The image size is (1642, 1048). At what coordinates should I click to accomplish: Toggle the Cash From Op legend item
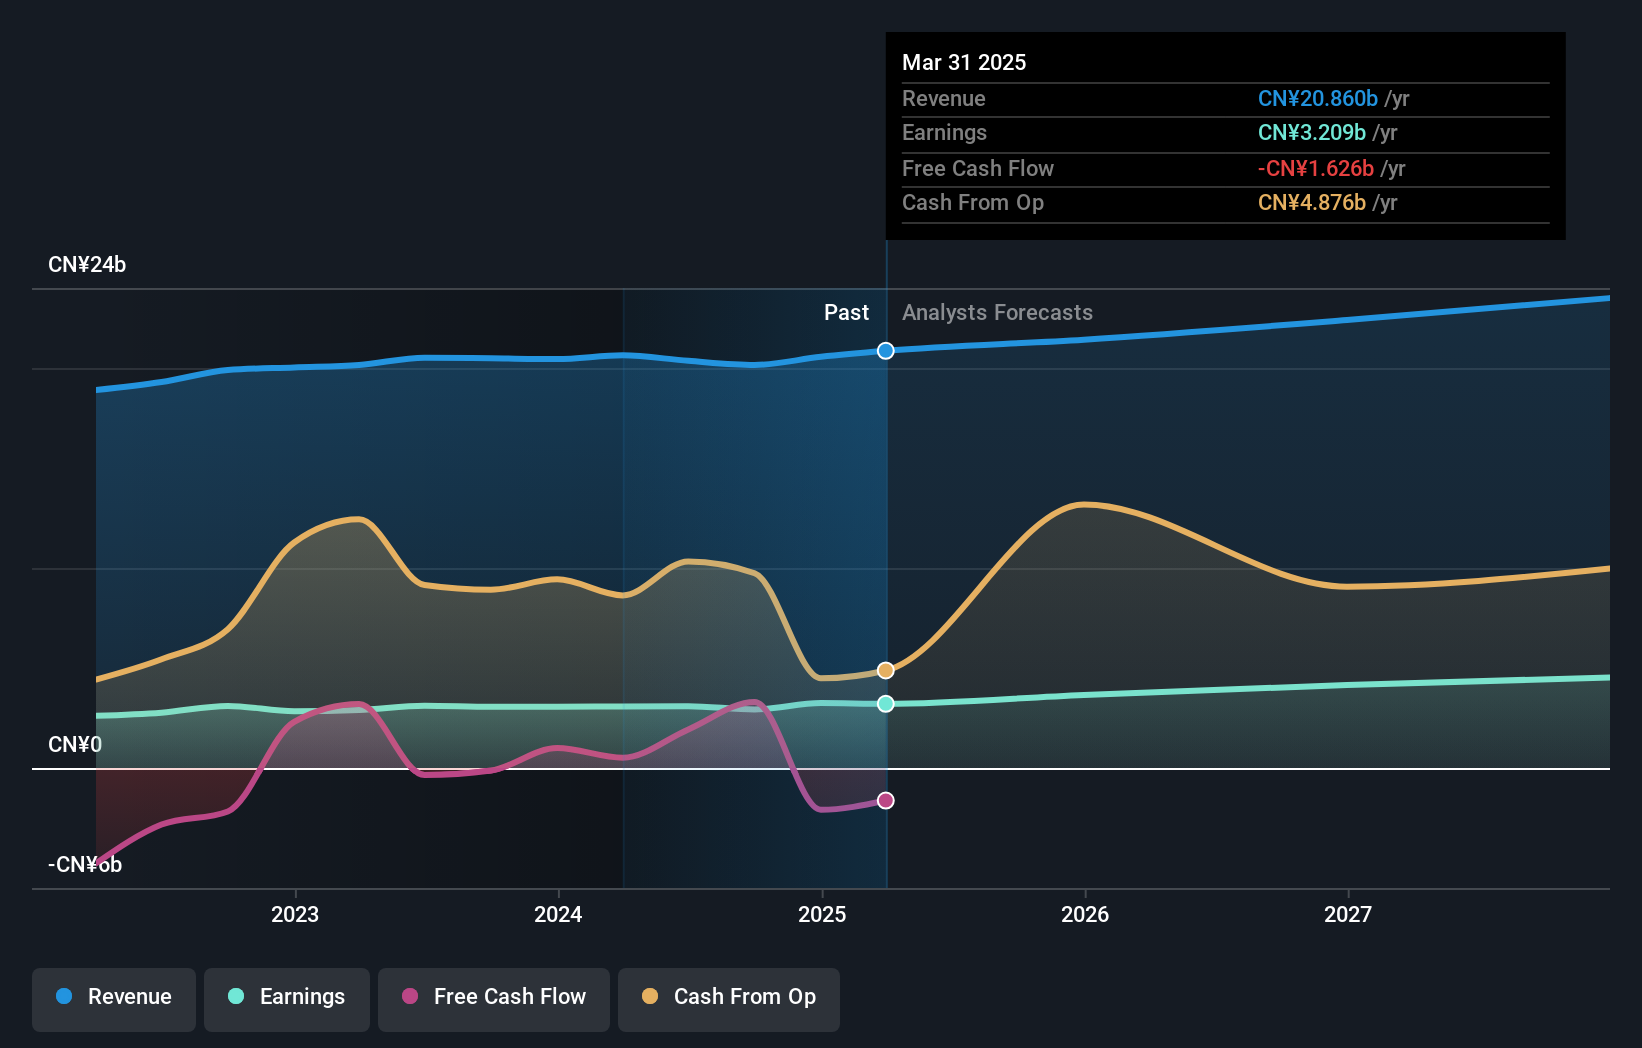pyautogui.click(x=729, y=998)
